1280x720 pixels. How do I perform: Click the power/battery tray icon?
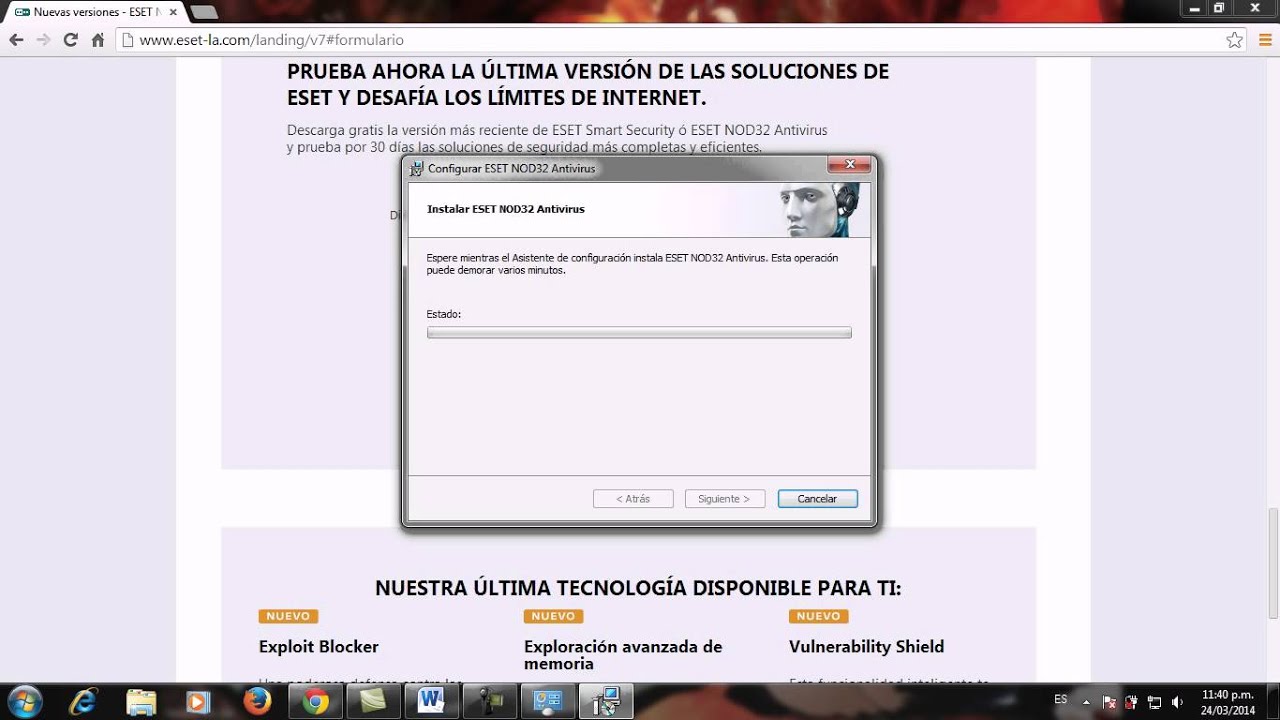(x=1131, y=702)
